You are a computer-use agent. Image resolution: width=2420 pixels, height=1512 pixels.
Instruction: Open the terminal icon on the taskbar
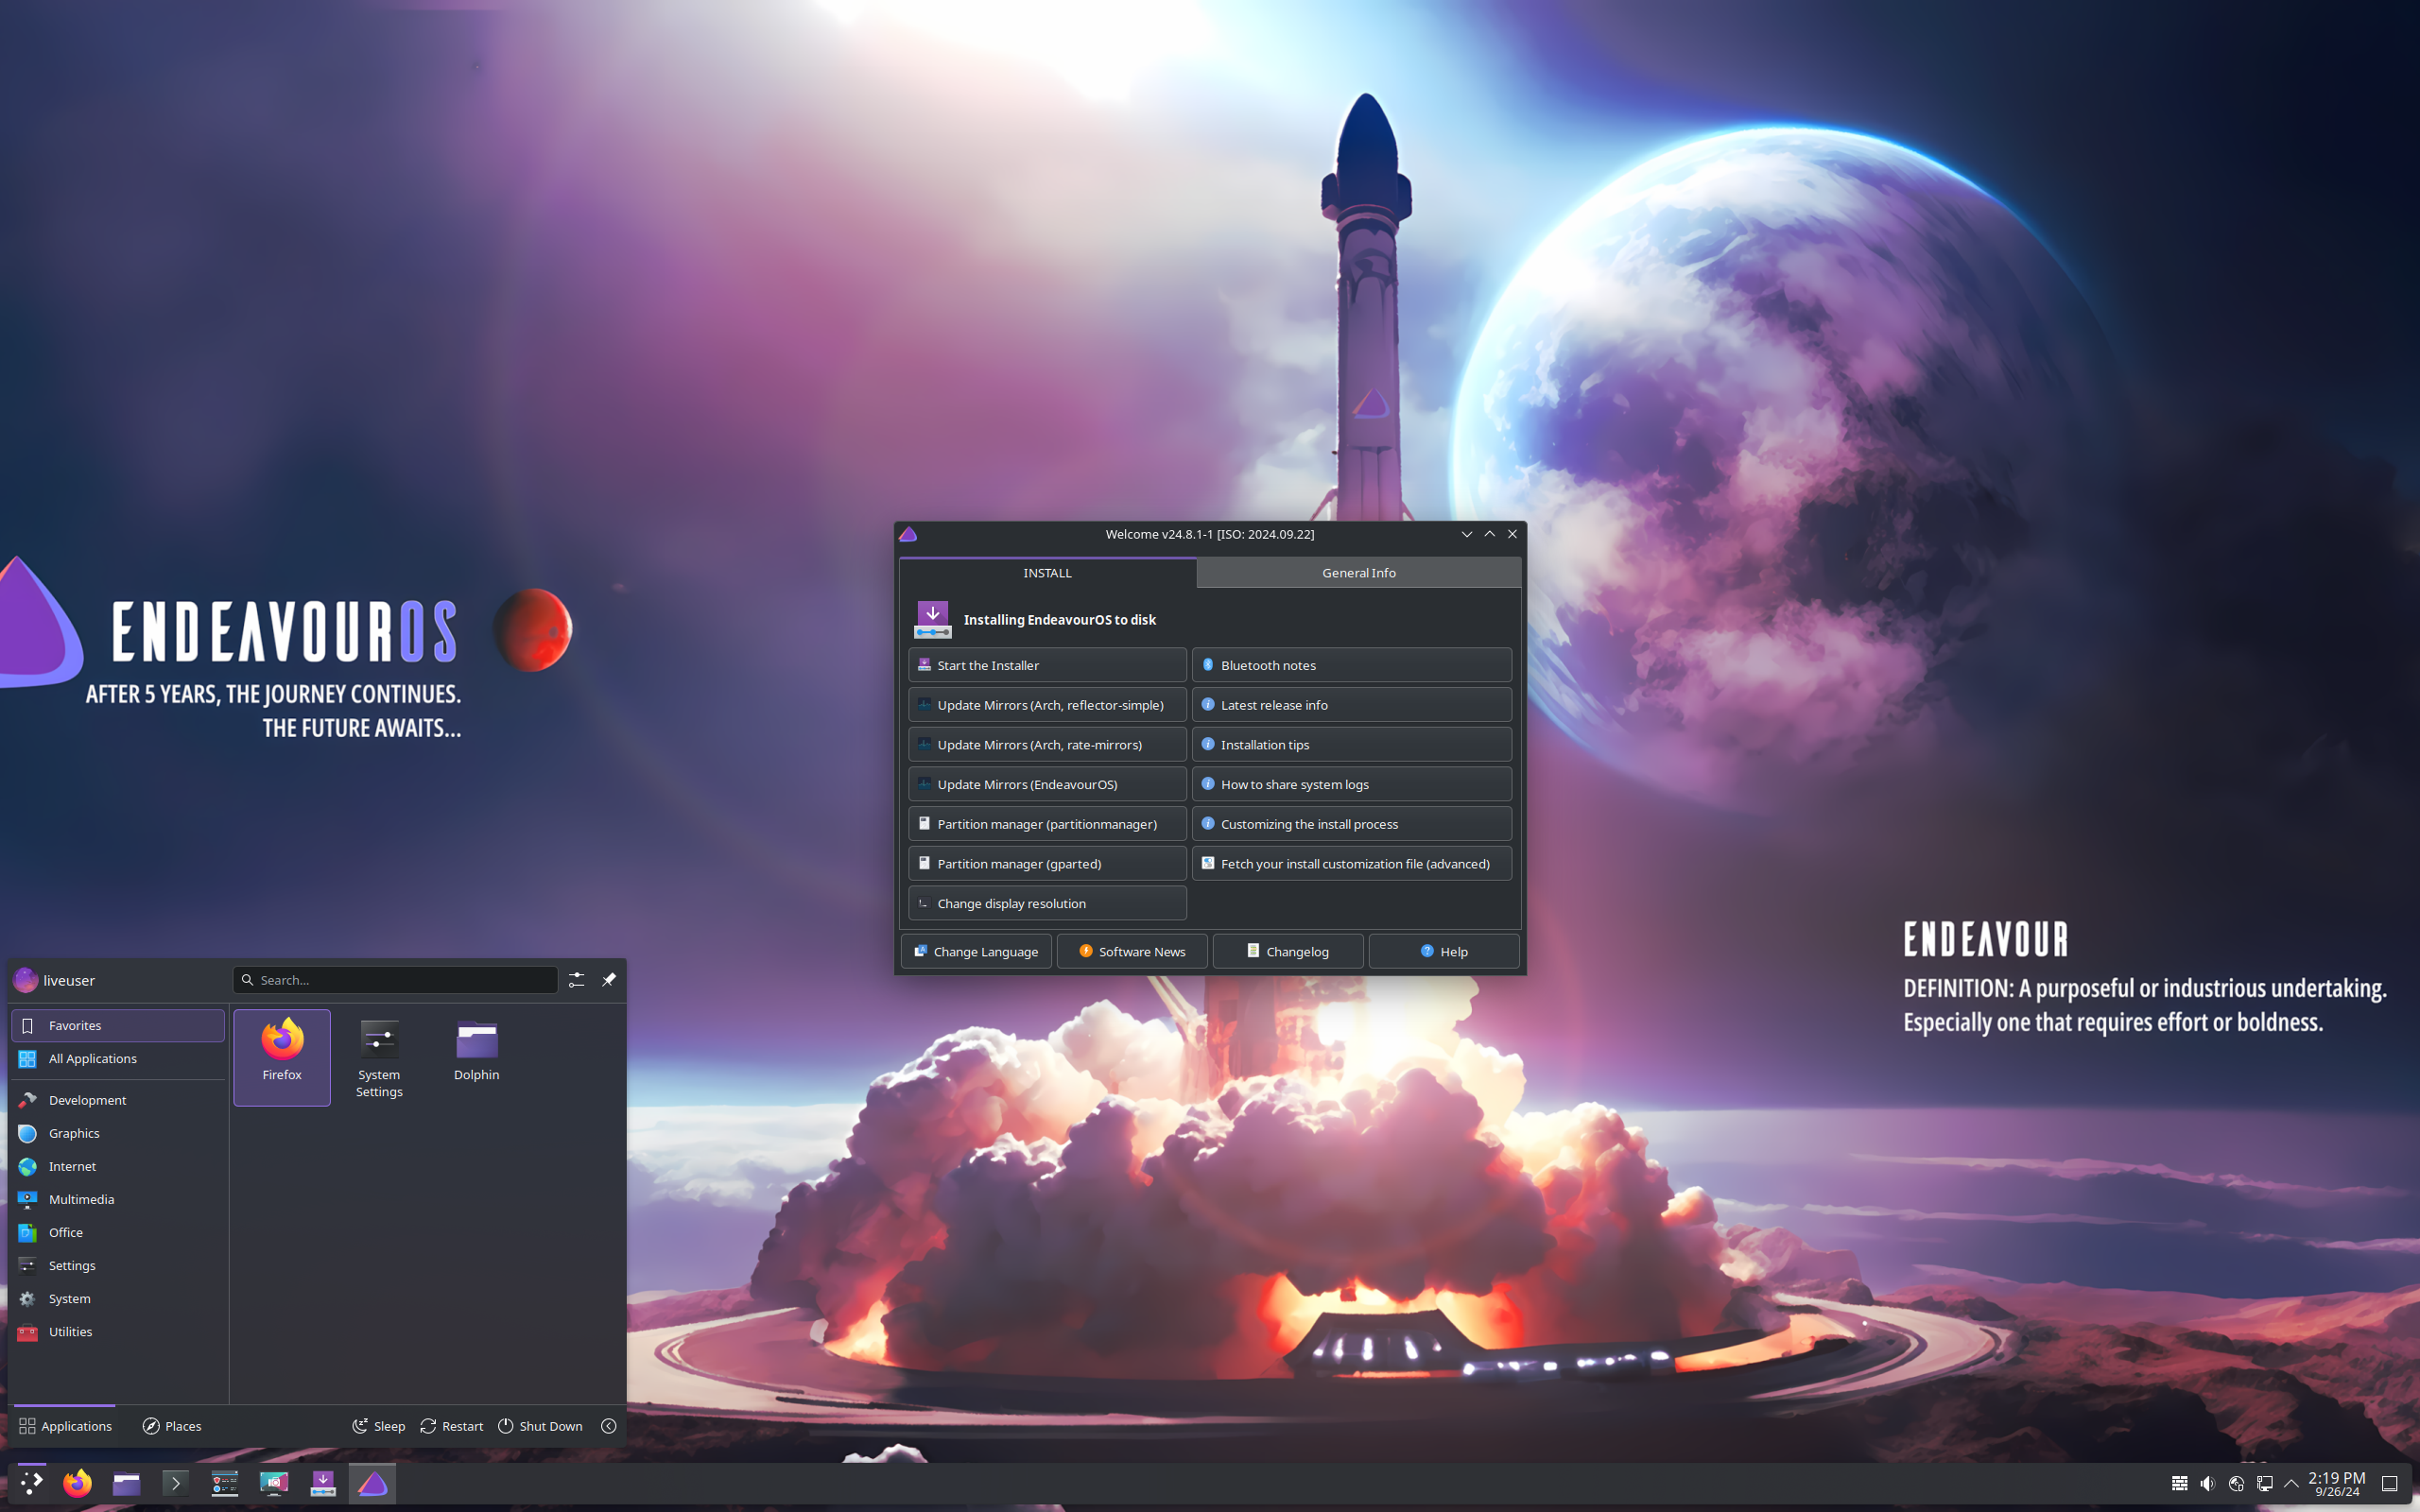(175, 1483)
